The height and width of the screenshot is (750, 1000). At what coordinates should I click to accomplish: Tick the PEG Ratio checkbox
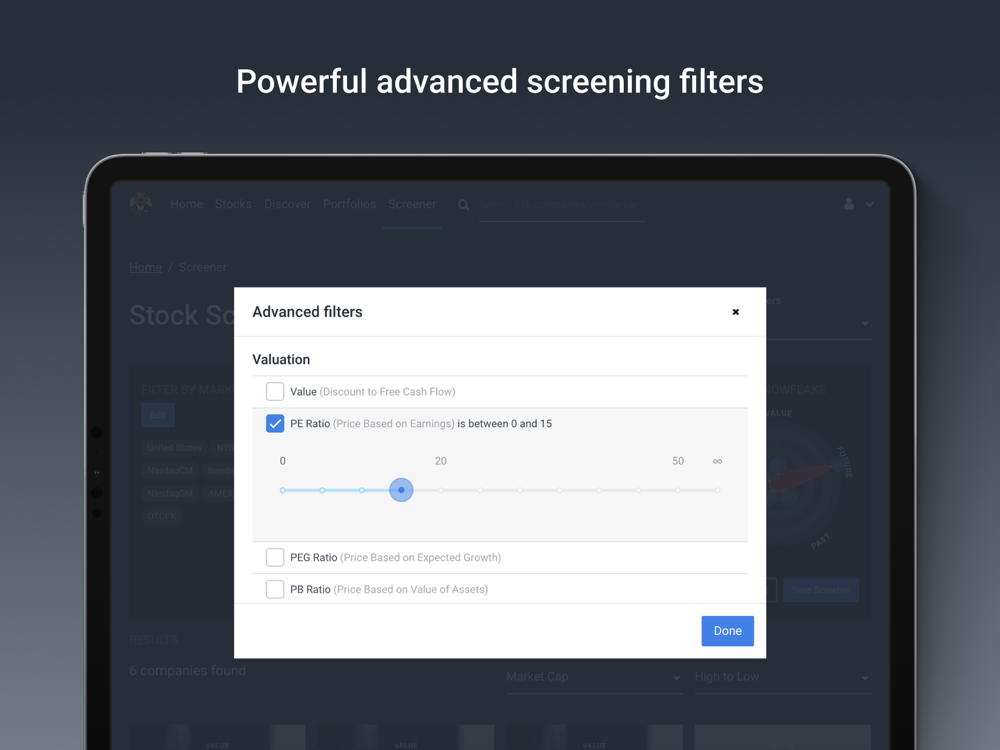275,558
